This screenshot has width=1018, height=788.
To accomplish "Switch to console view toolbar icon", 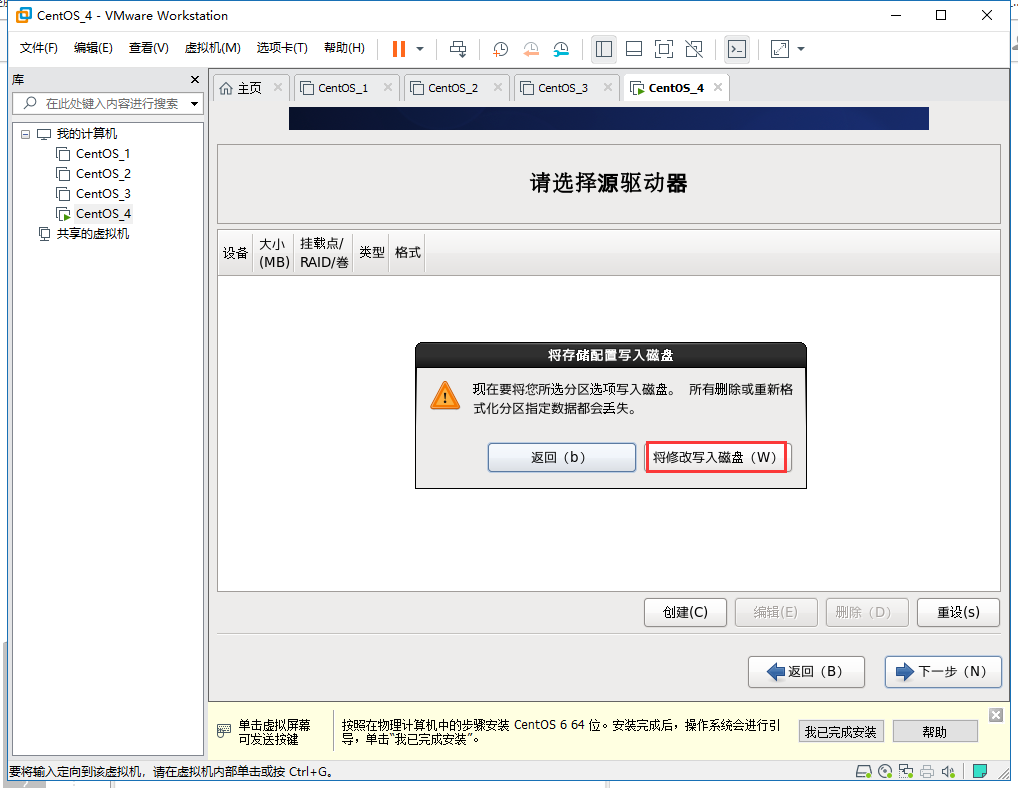I will pos(737,49).
